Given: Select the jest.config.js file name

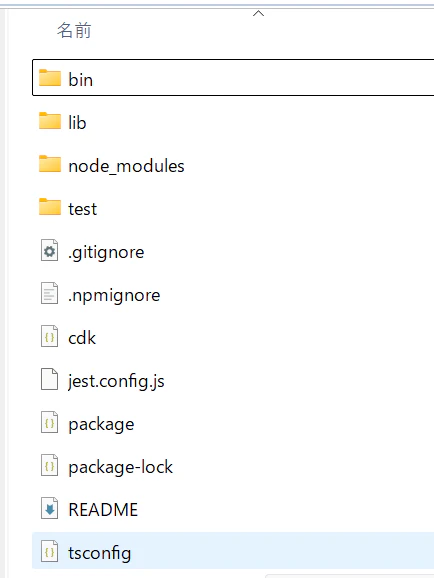Looking at the screenshot, I should point(116,381).
